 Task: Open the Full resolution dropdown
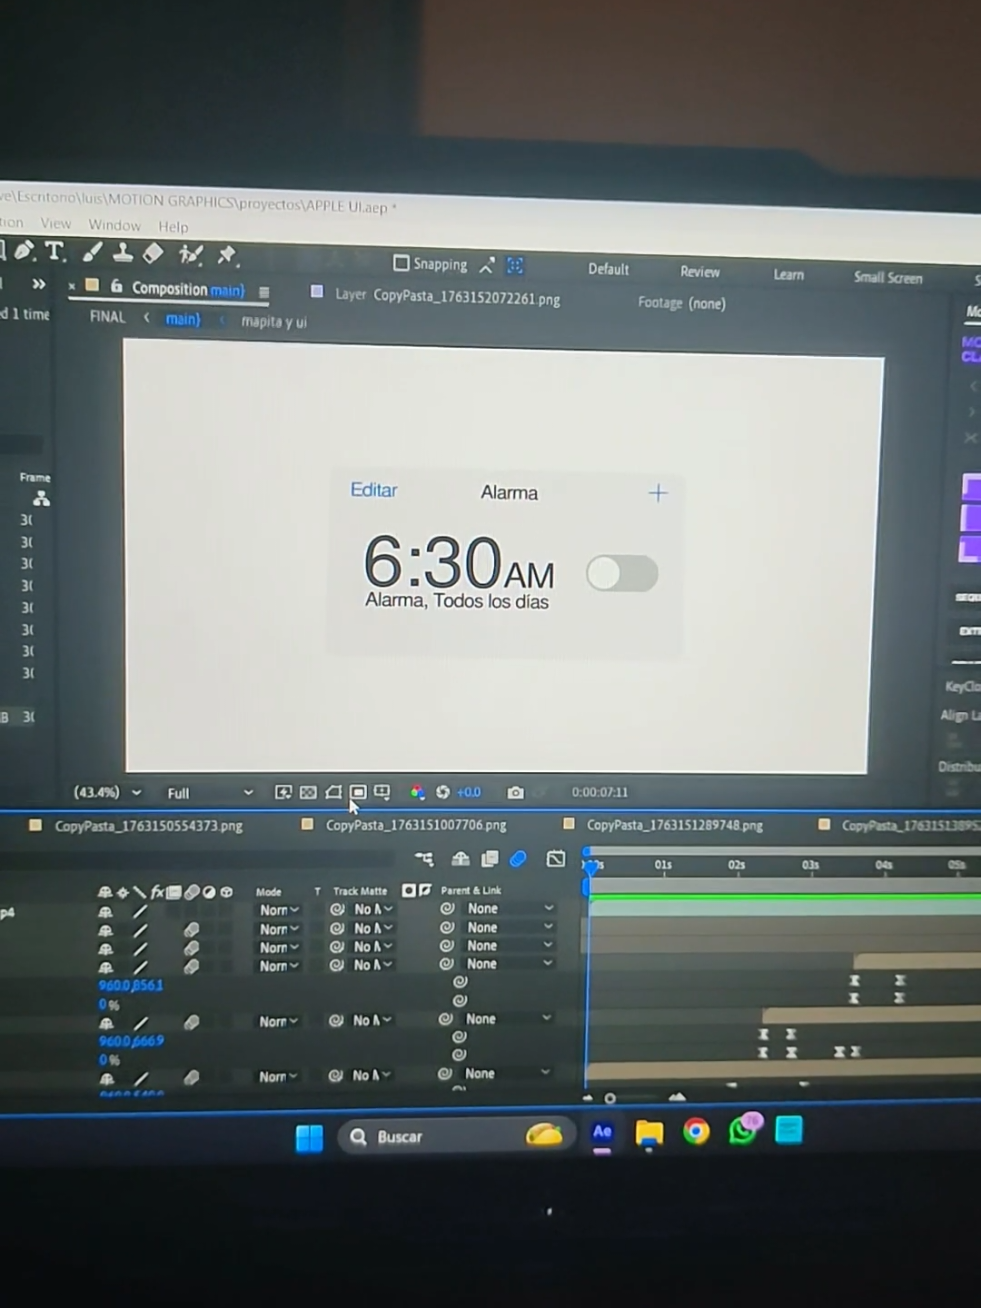click(x=200, y=791)
